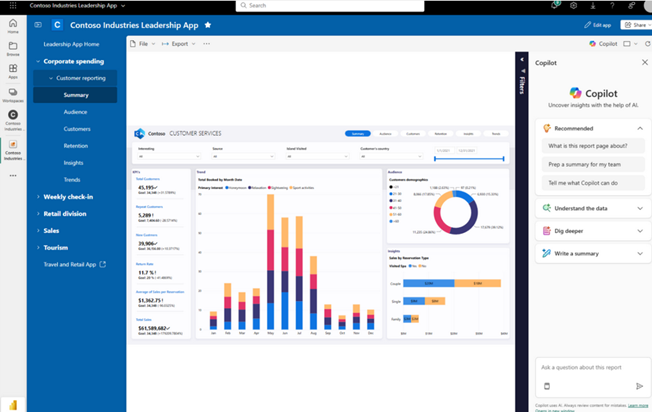Switch to the Customers pill in the report
652x412 pixels.
point(412,133)
